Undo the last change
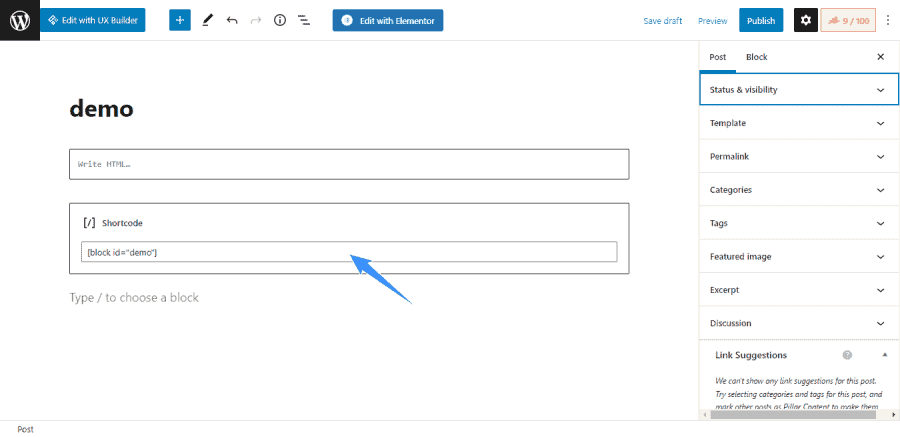Screen dimensions: 900x437 pyautogui.click(x=232, y=20)
